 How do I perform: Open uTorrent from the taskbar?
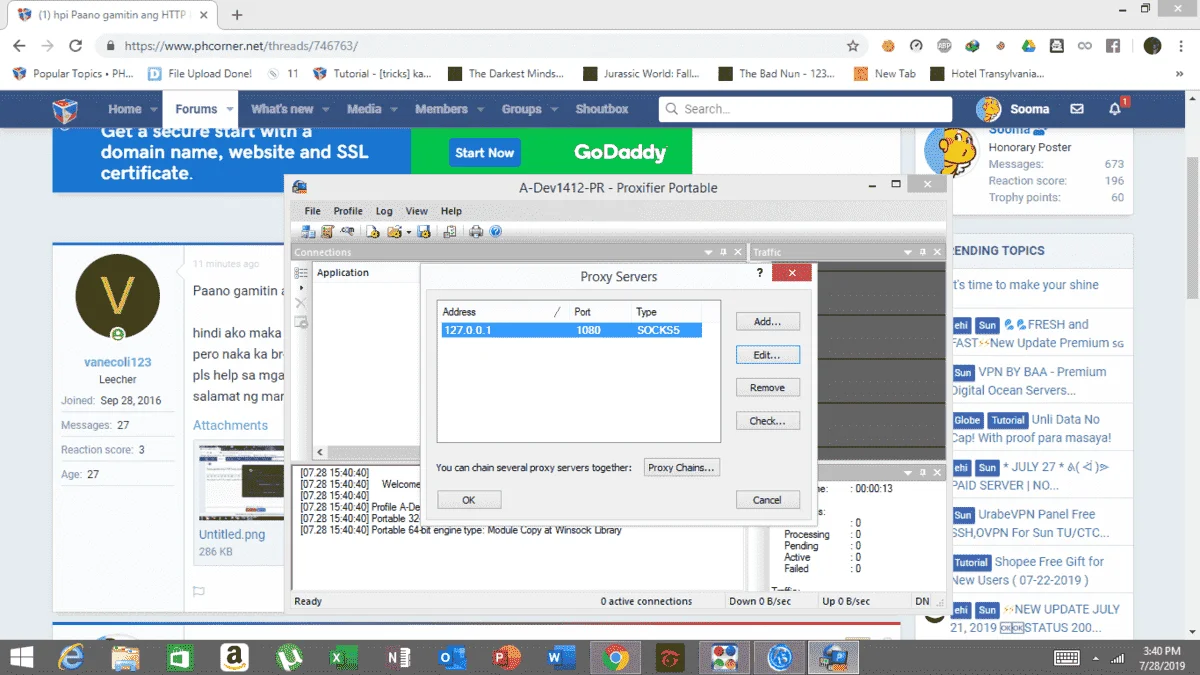289,657
